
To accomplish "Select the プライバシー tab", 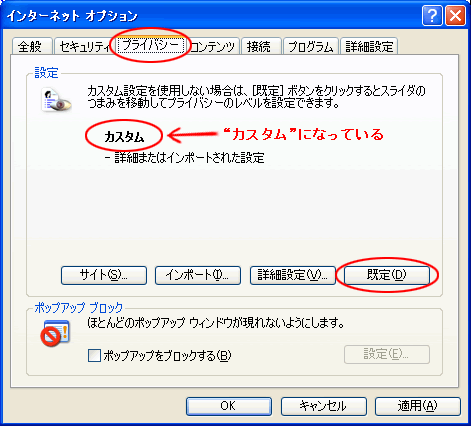I will point(151,45).
